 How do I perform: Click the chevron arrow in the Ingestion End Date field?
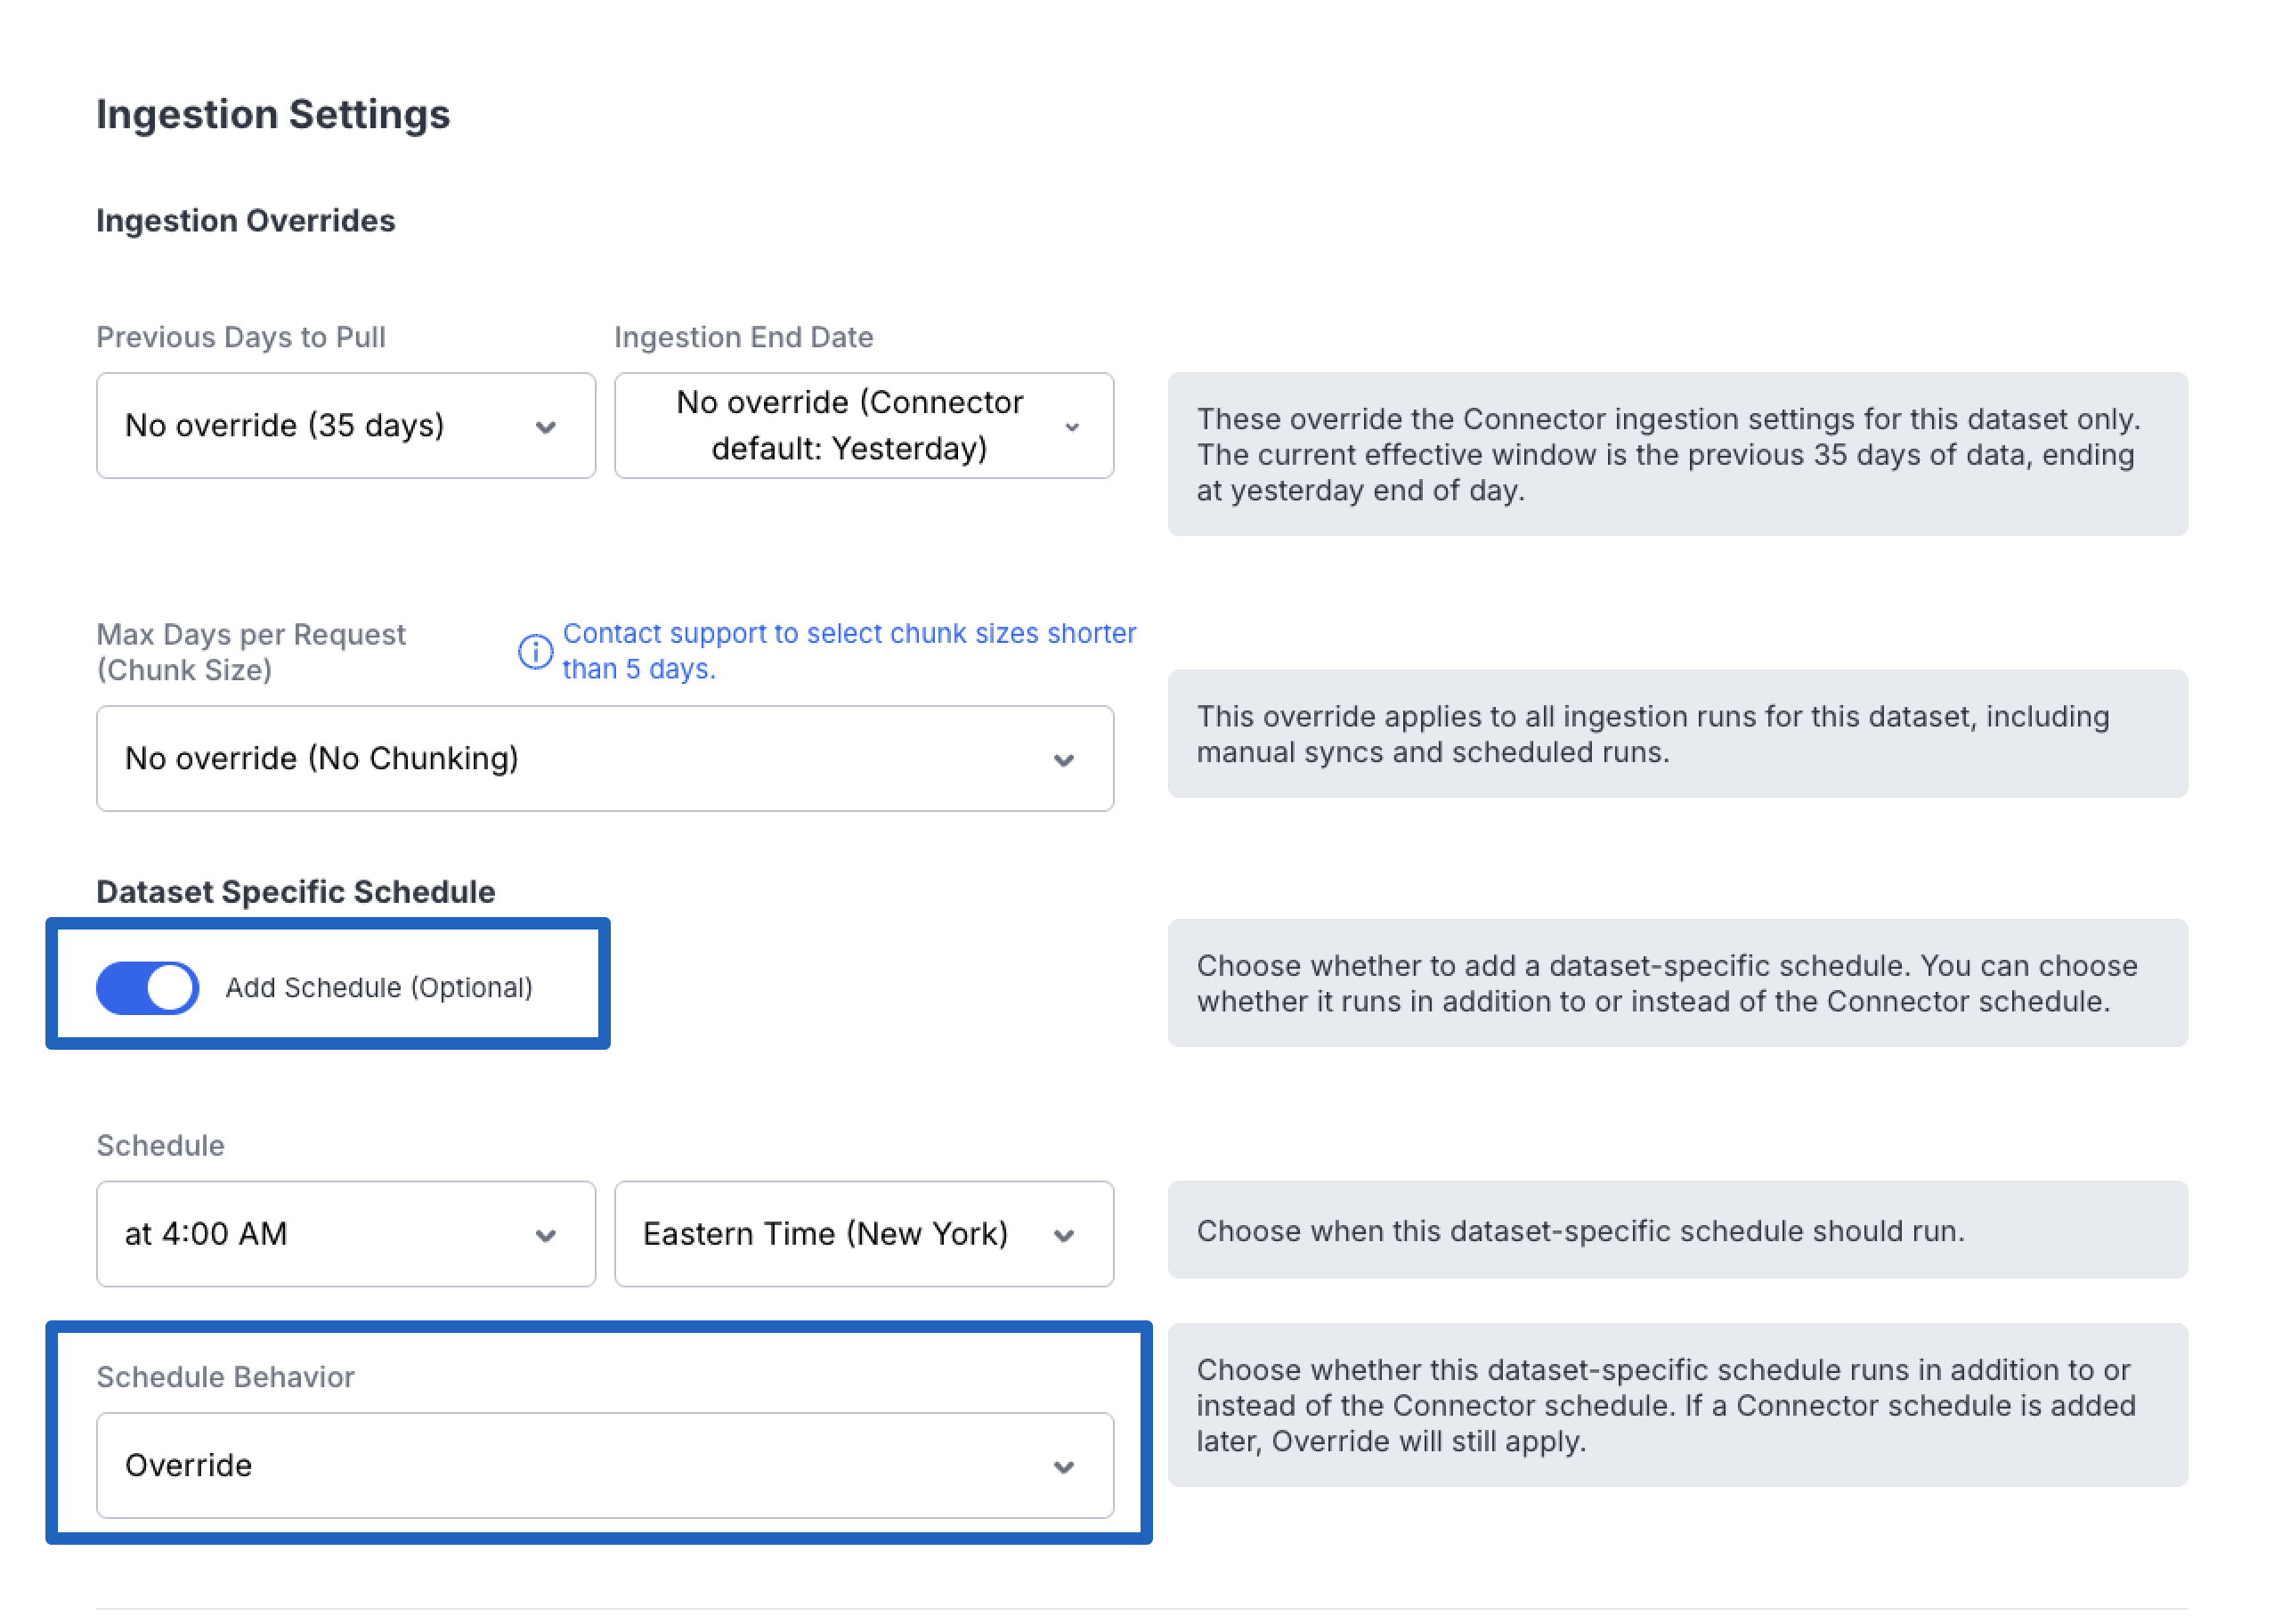[1072, 427]
